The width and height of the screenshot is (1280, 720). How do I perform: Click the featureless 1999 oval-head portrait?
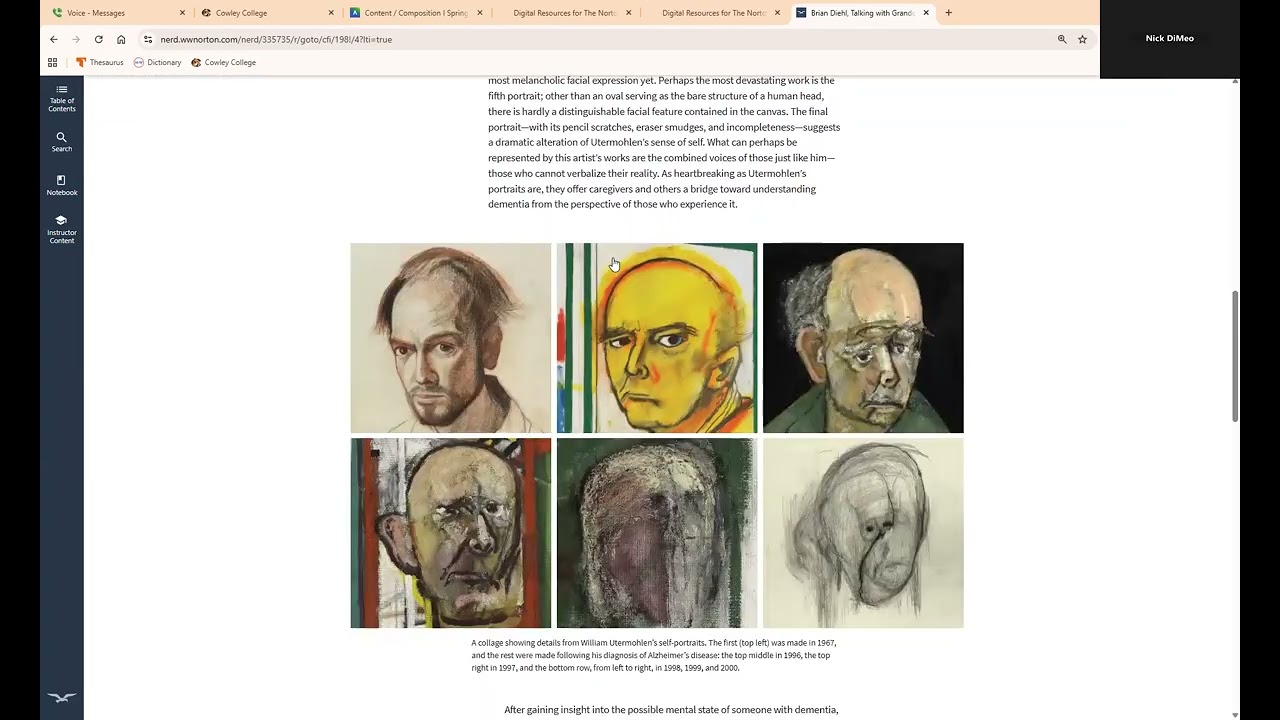point(657,533)
